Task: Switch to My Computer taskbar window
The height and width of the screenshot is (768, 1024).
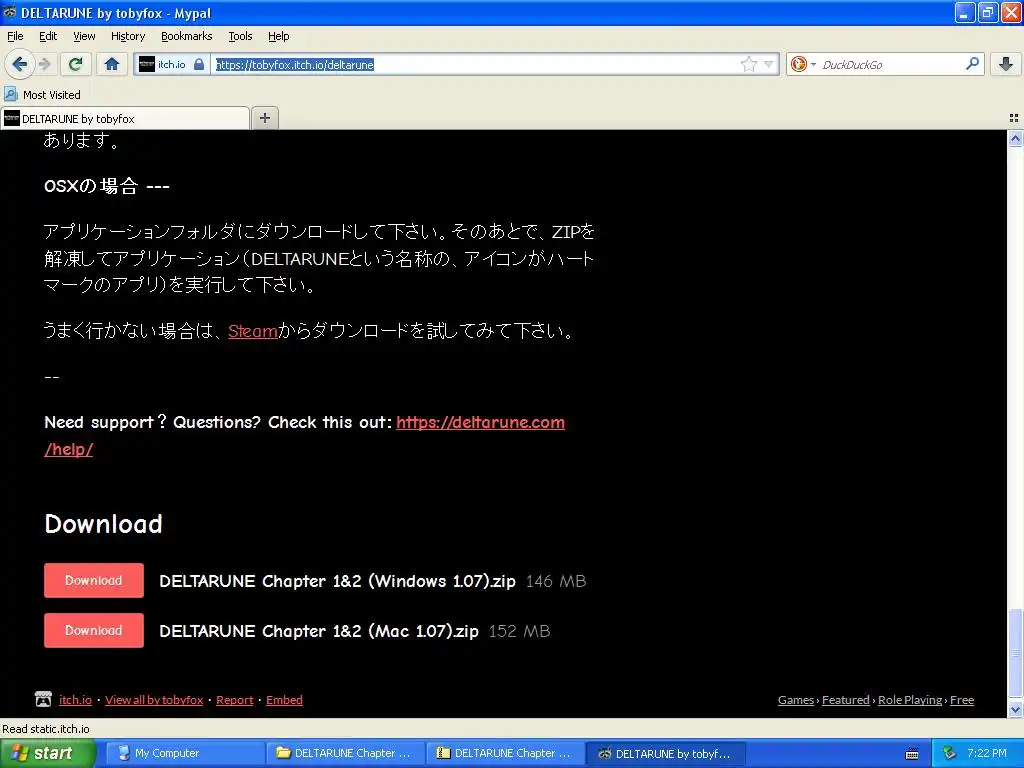Action: point(184,753)
